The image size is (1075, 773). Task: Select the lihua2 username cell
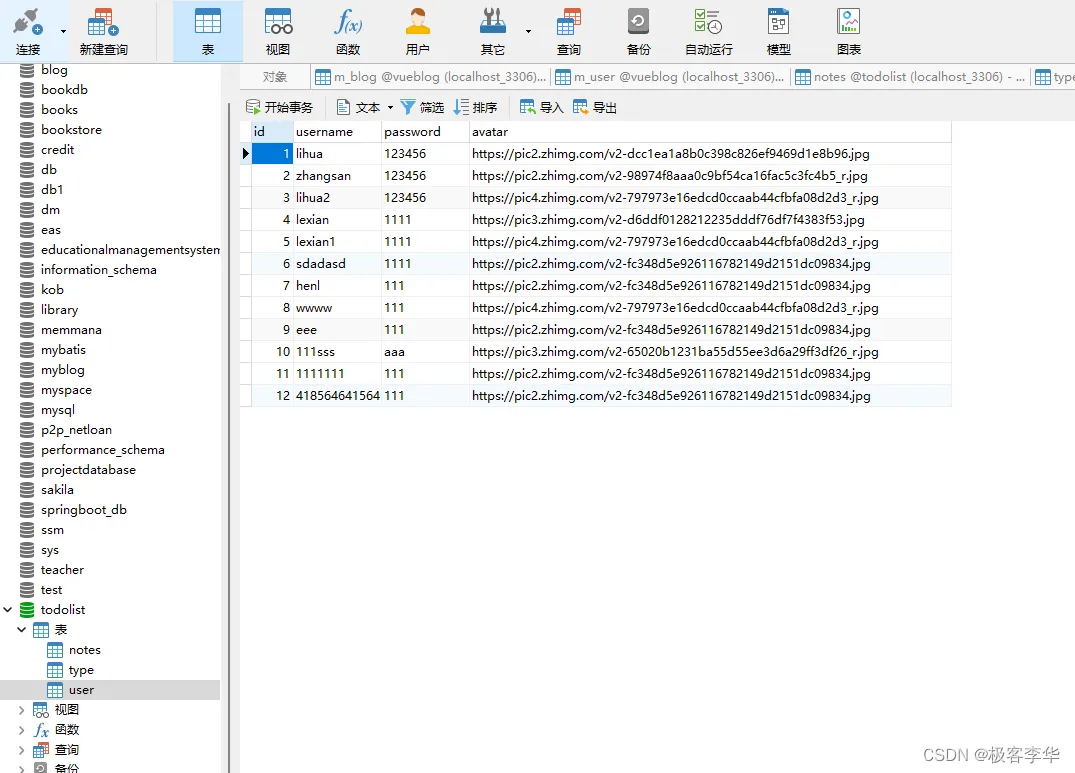coord(337,197)
